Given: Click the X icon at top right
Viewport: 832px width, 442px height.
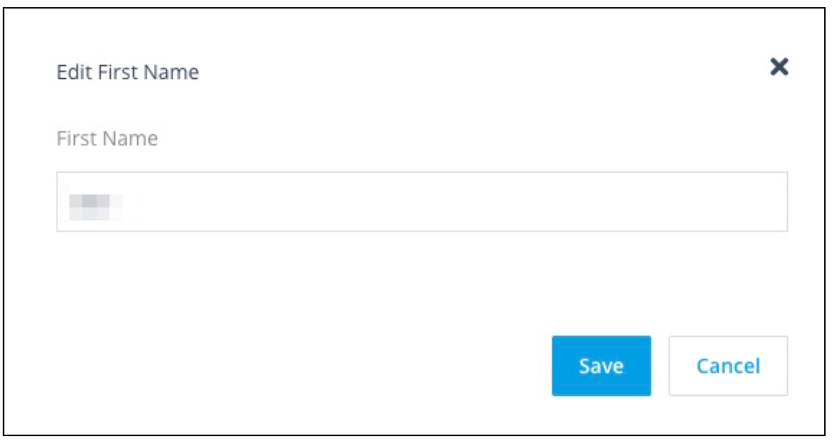Looking at the screenshot, I should pos(779,67).
